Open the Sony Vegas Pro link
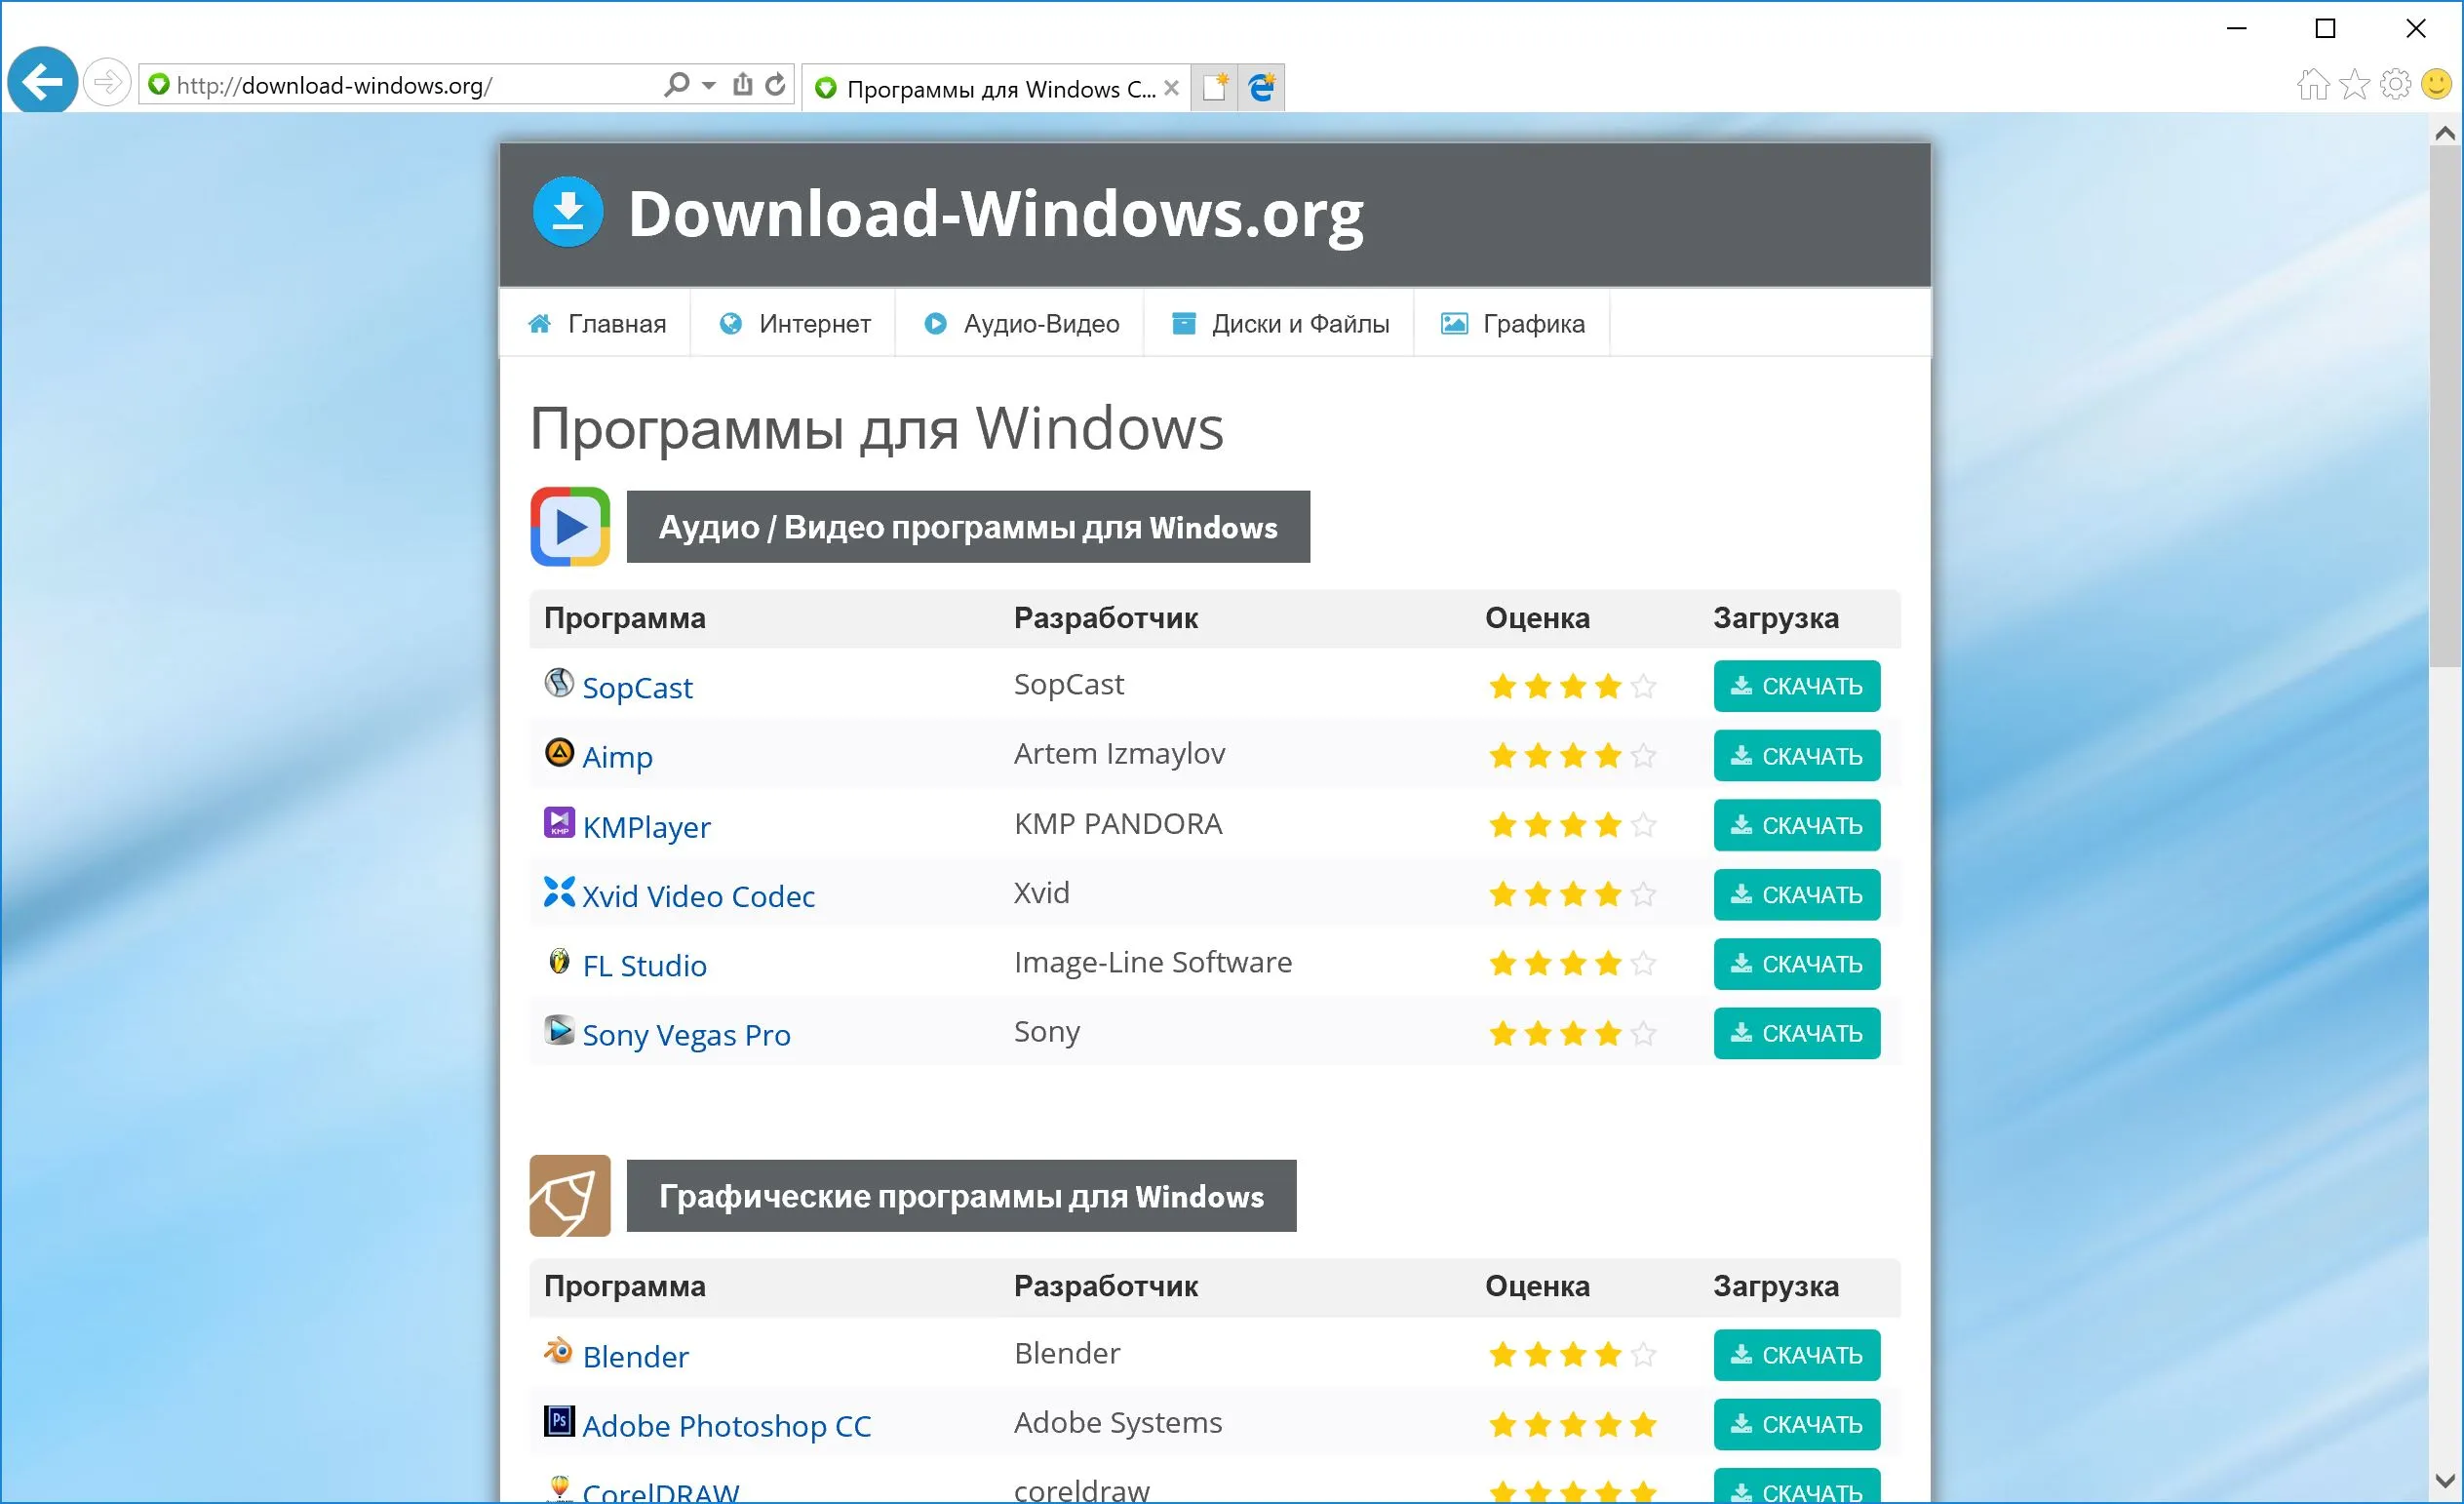This screenshot has width=2464, height=1504. coord(686,1035)
